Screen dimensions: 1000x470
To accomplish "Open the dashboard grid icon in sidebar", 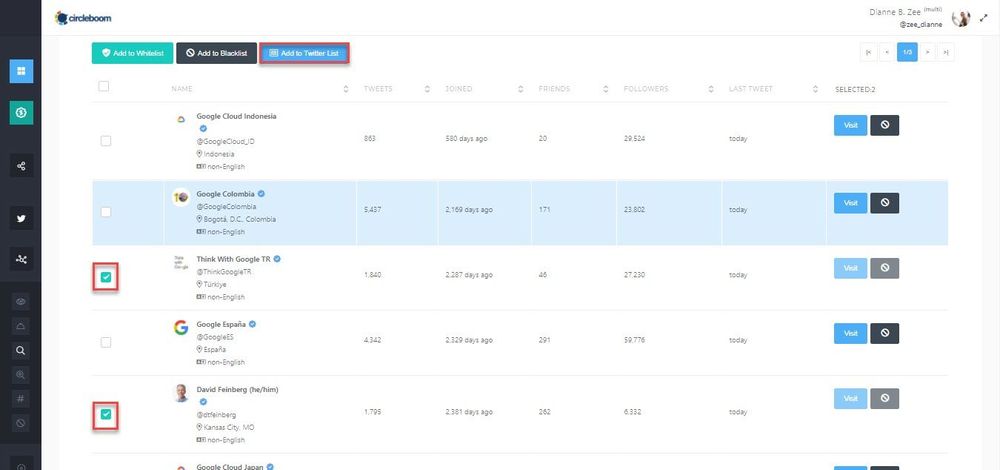I will [x=21, y=71].
